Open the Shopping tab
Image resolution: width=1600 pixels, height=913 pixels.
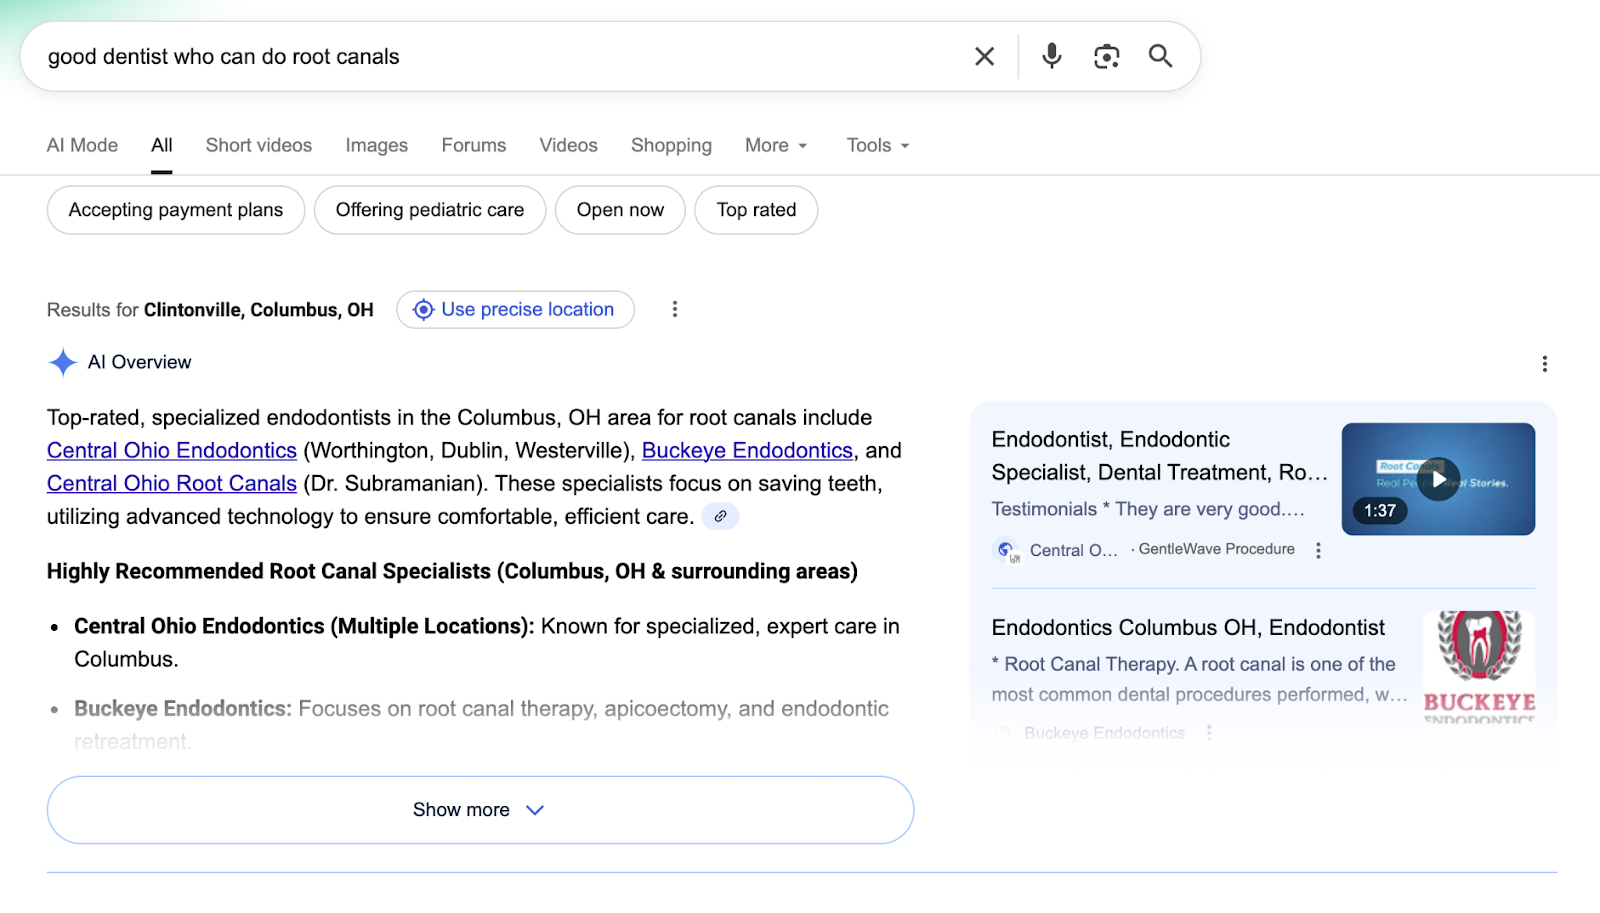671,146
